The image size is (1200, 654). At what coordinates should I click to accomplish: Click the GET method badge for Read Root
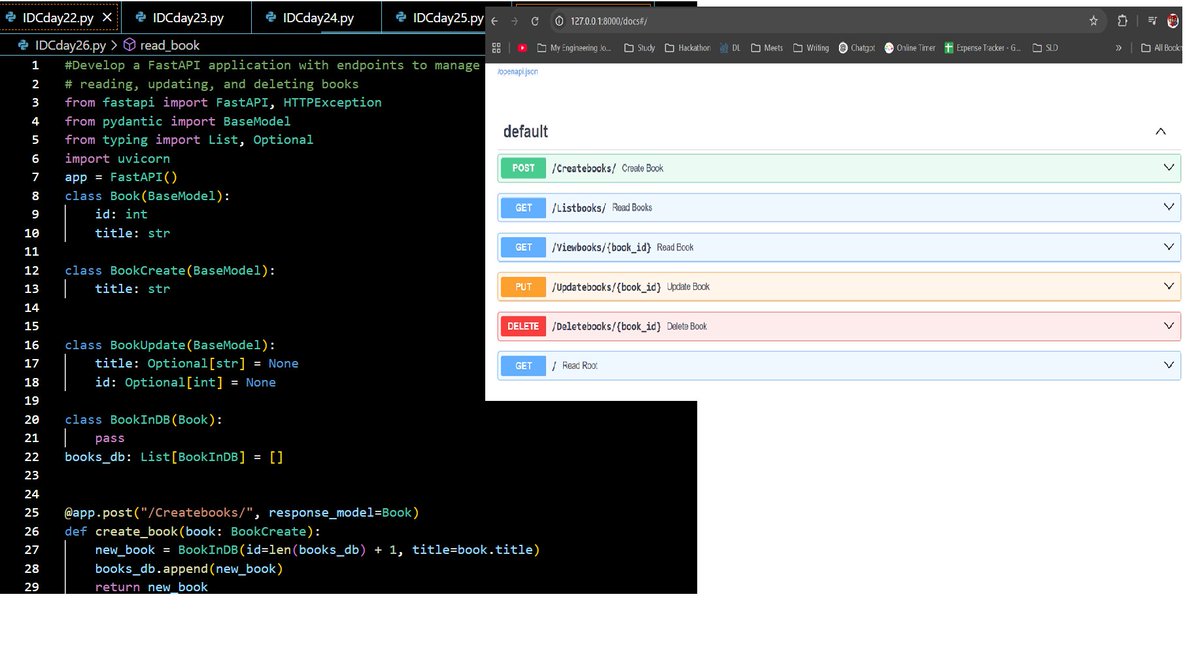(524, 365)
